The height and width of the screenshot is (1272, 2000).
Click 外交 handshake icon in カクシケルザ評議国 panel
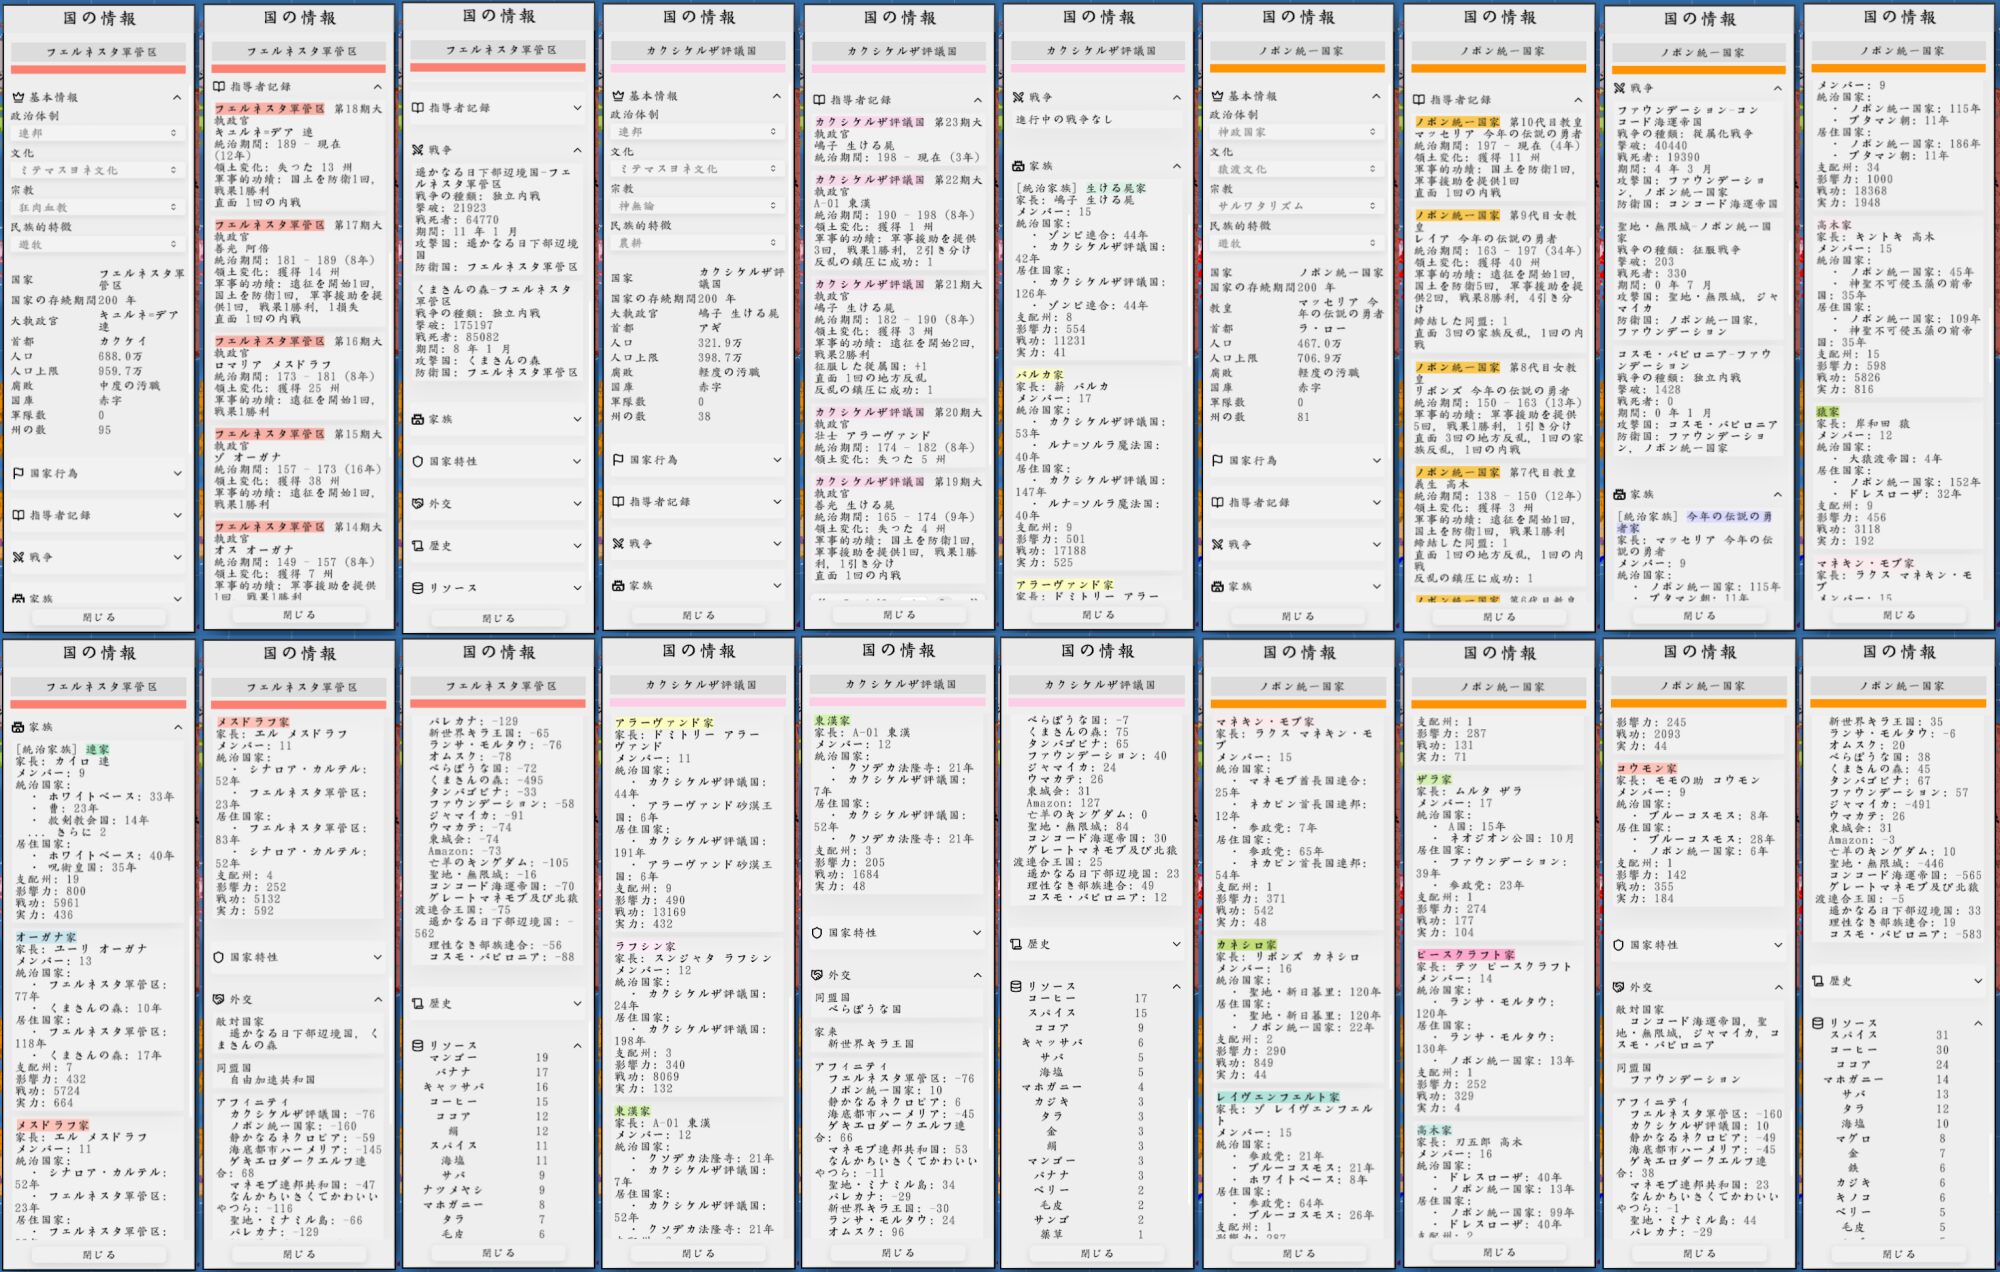point(817,974)
